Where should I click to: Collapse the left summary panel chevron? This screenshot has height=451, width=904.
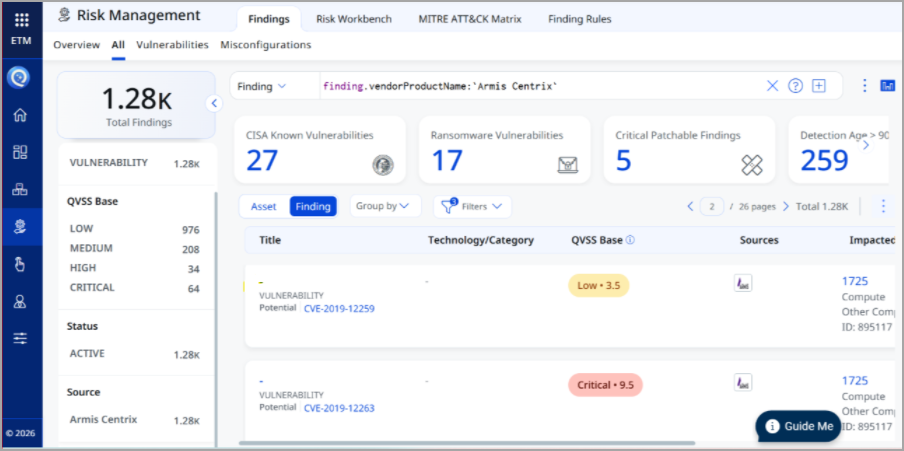(213, 102)
